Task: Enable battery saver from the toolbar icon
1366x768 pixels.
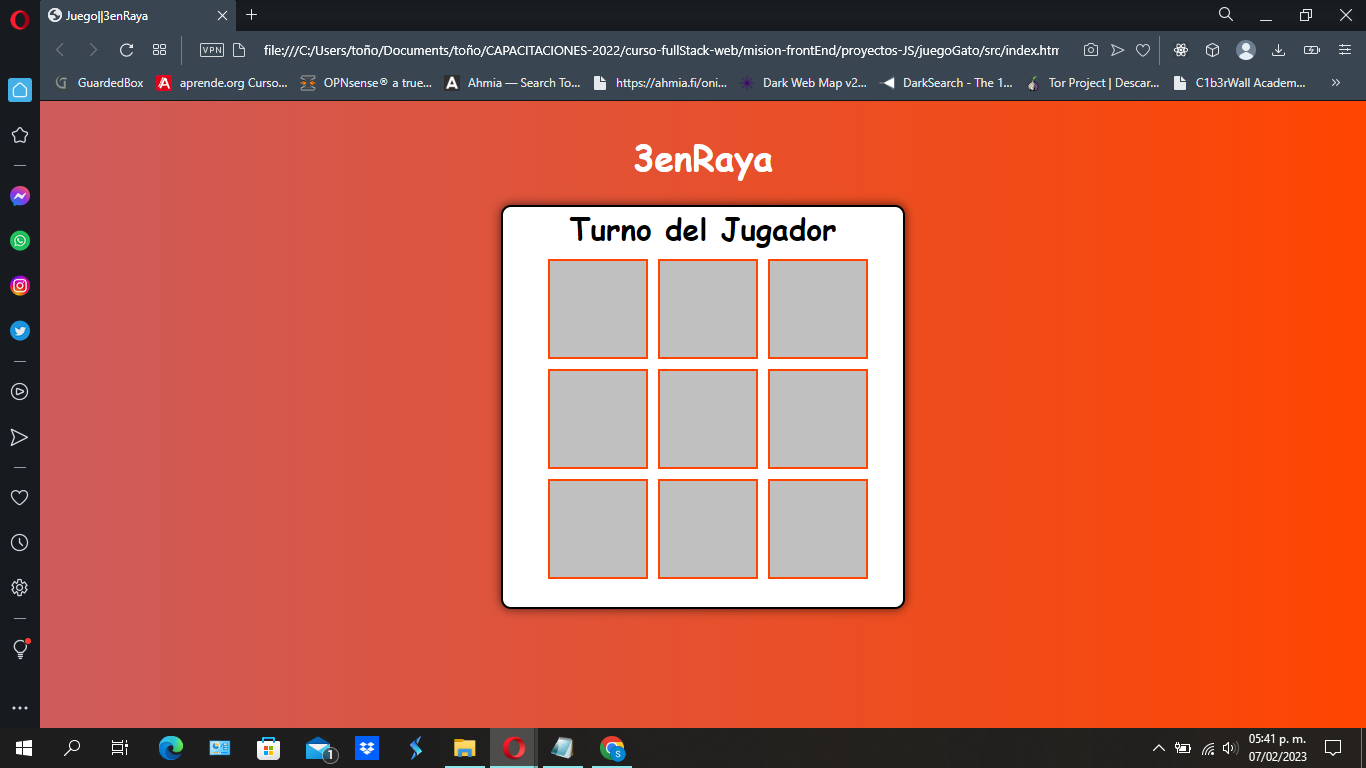Action: [x=1311, y=49]
